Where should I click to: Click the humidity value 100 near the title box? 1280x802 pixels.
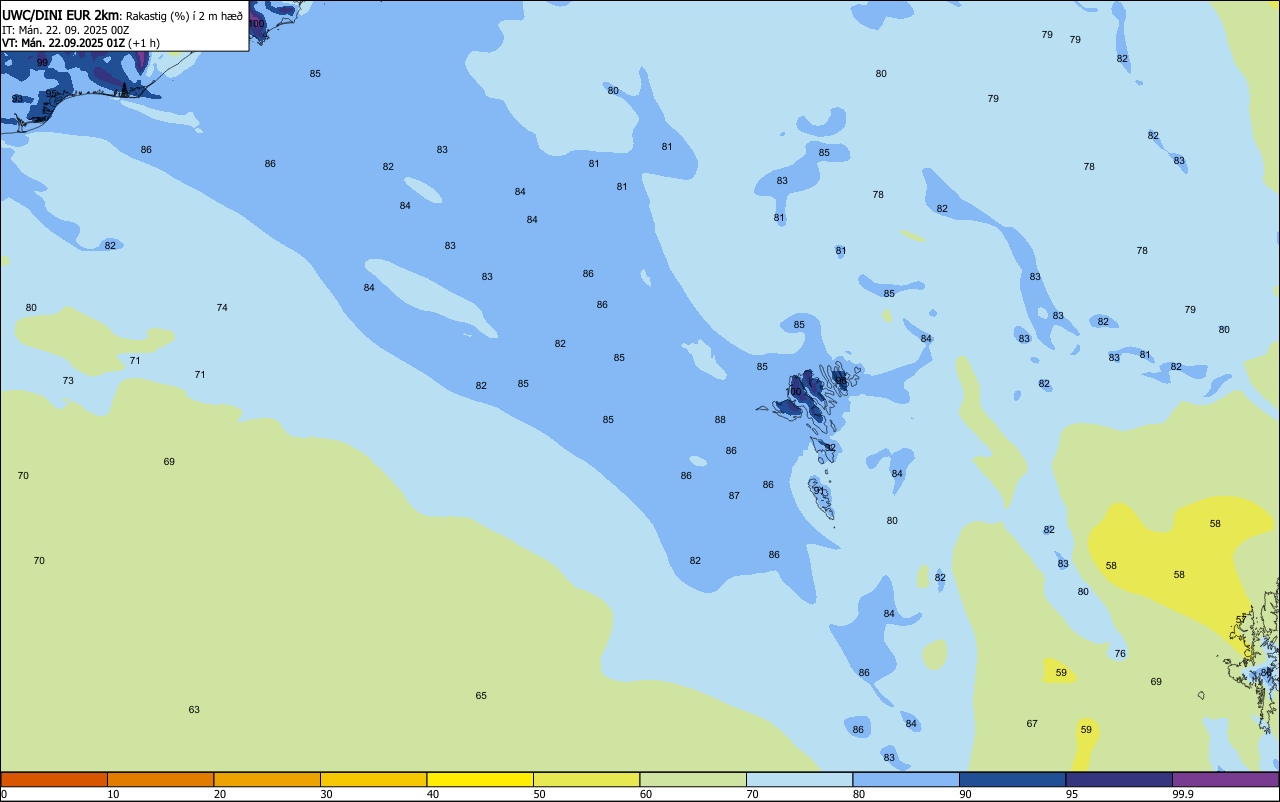point(257,24)
